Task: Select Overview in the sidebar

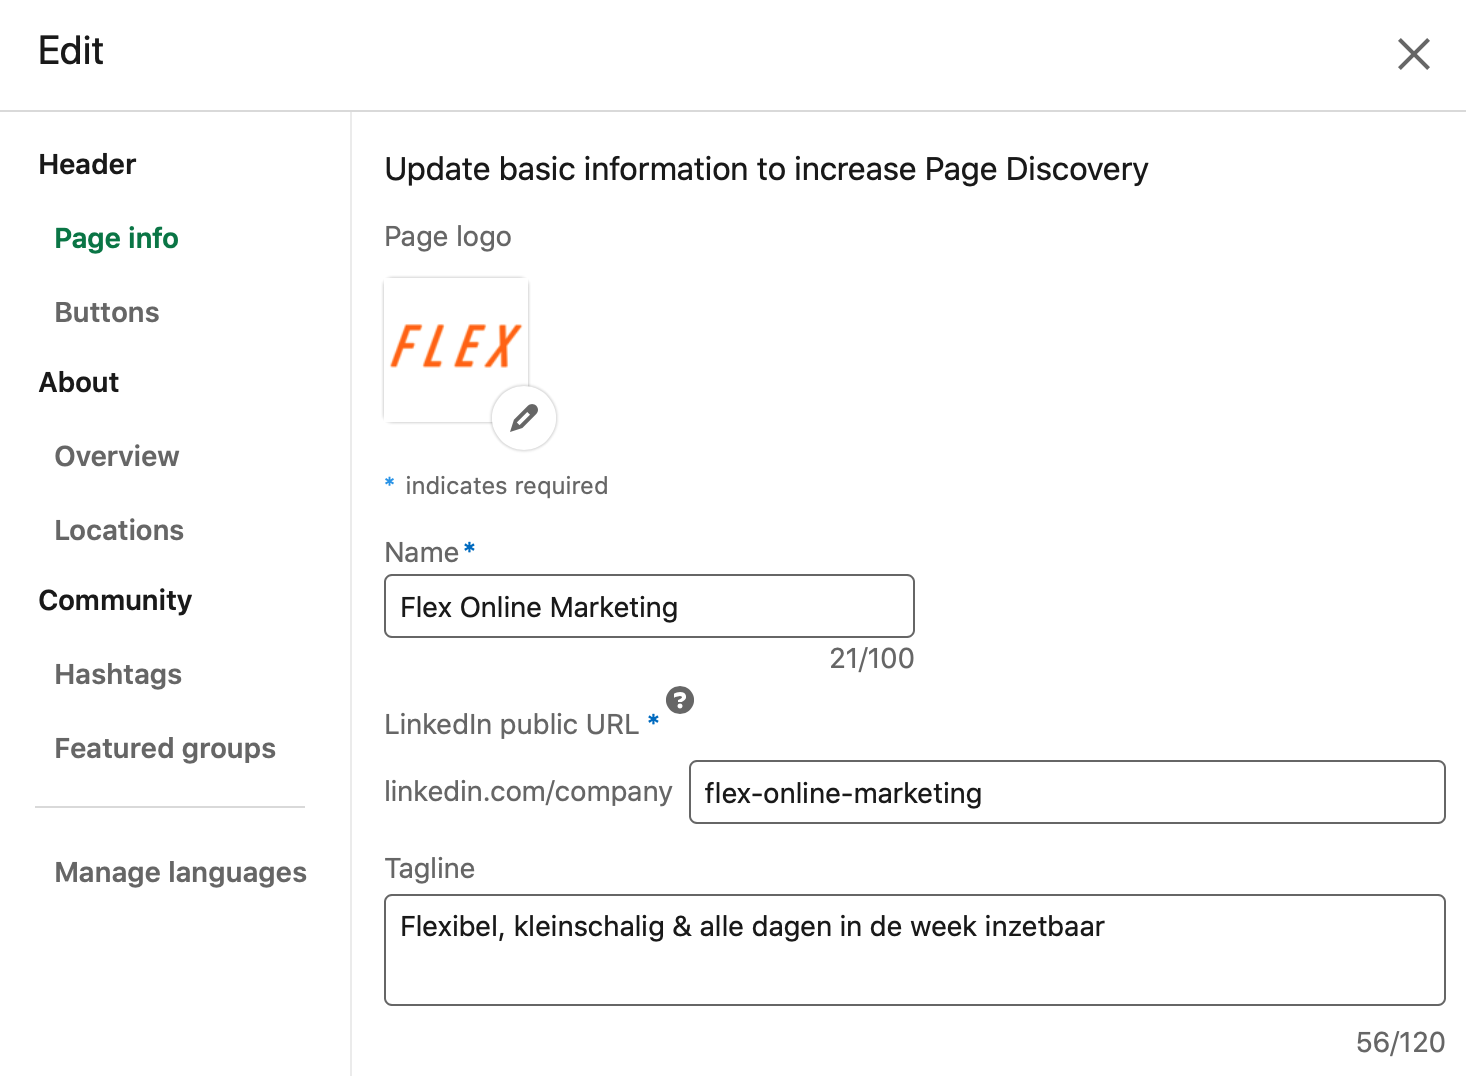Action: point(117,456)
